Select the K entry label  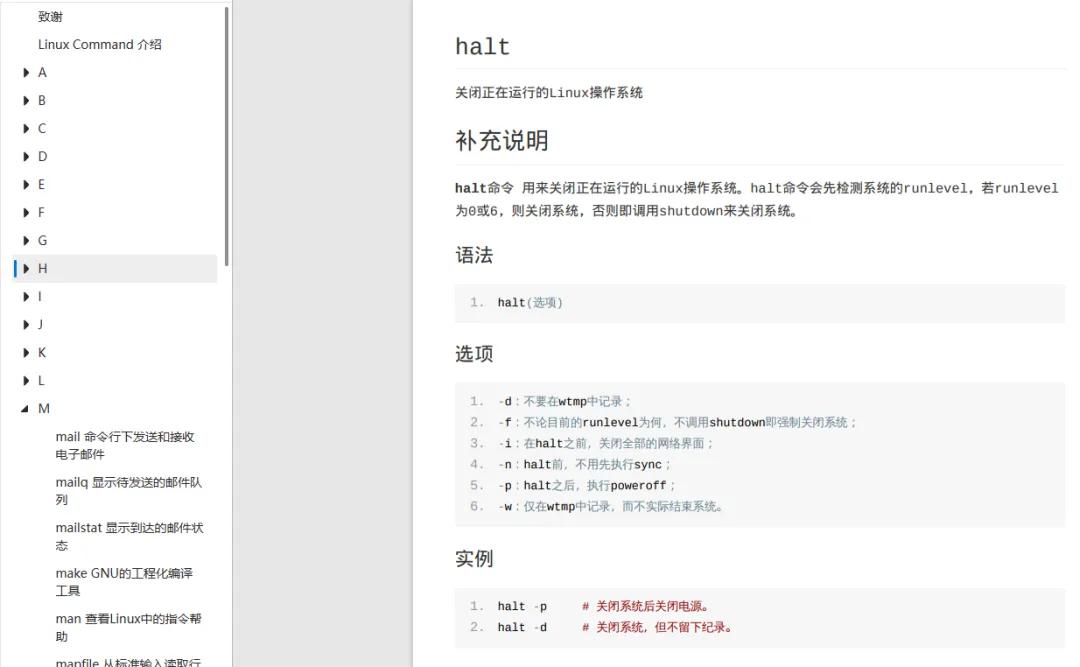click(42, 353)
